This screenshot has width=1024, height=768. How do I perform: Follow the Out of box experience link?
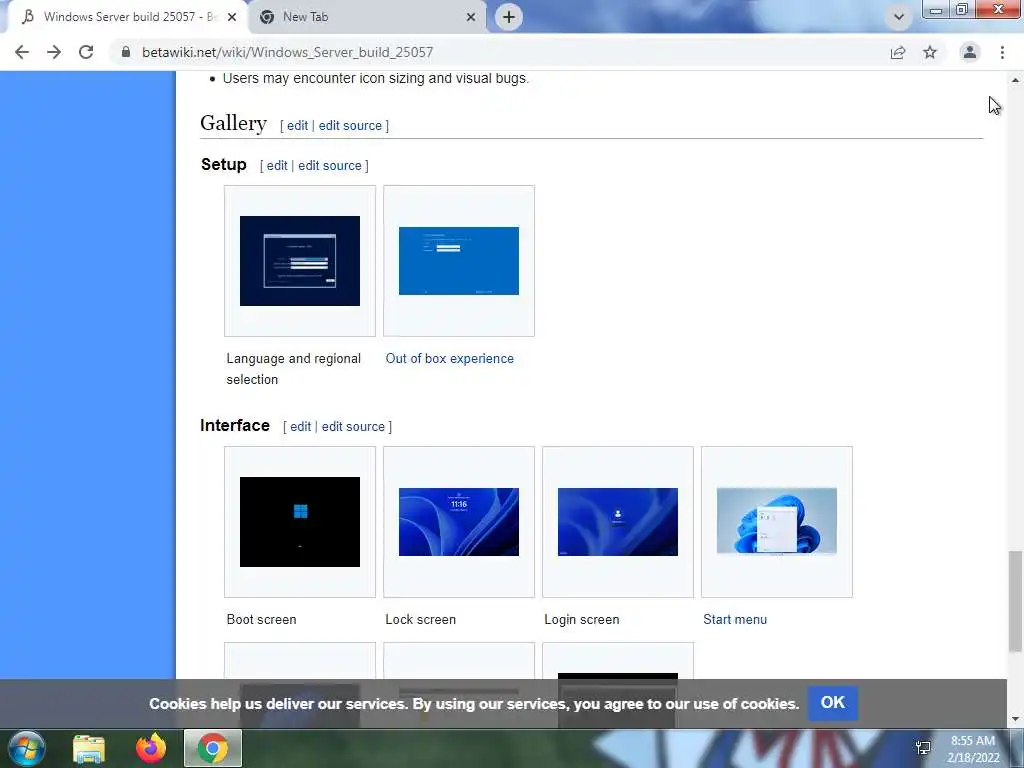click(449, 359)
